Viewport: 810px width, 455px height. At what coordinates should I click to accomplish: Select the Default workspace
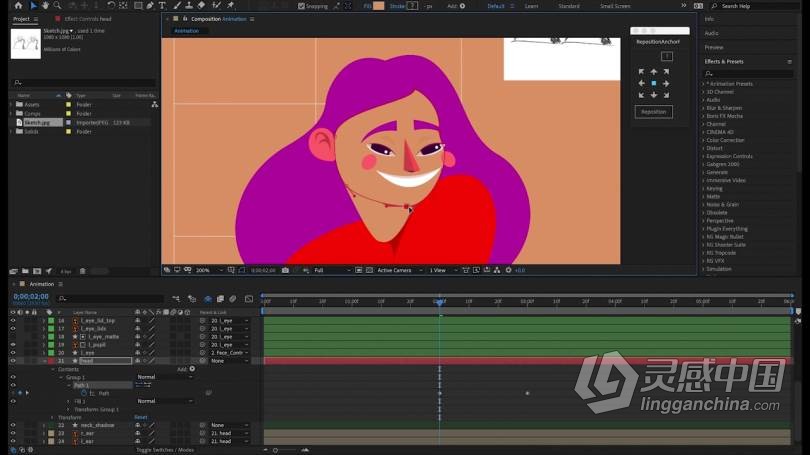tap(496, 6)
